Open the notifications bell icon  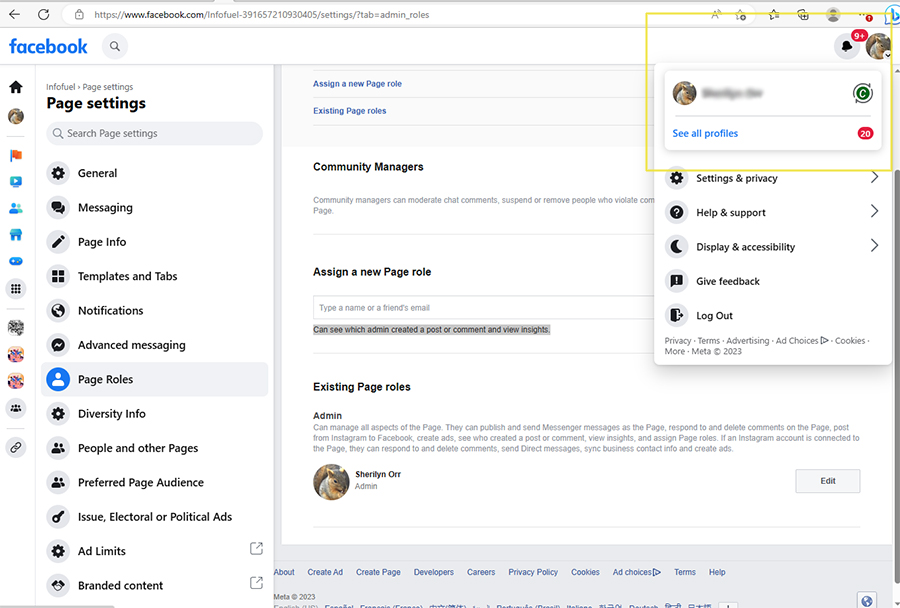coord(847,46)
